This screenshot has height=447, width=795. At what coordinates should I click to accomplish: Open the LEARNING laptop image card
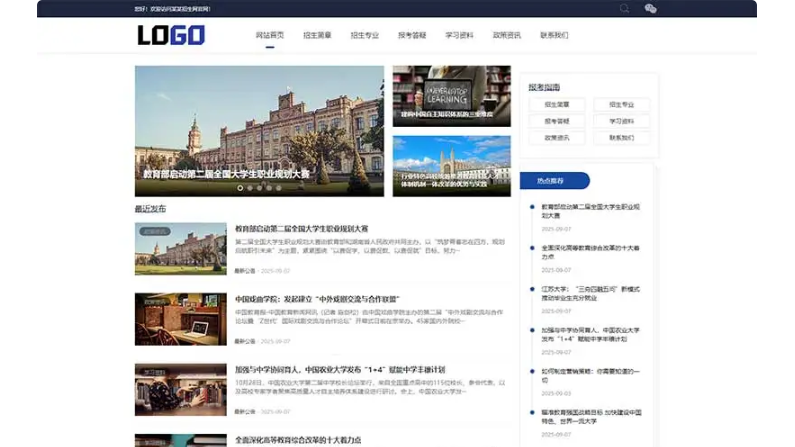pyautogui.click(x=452, y=96)
